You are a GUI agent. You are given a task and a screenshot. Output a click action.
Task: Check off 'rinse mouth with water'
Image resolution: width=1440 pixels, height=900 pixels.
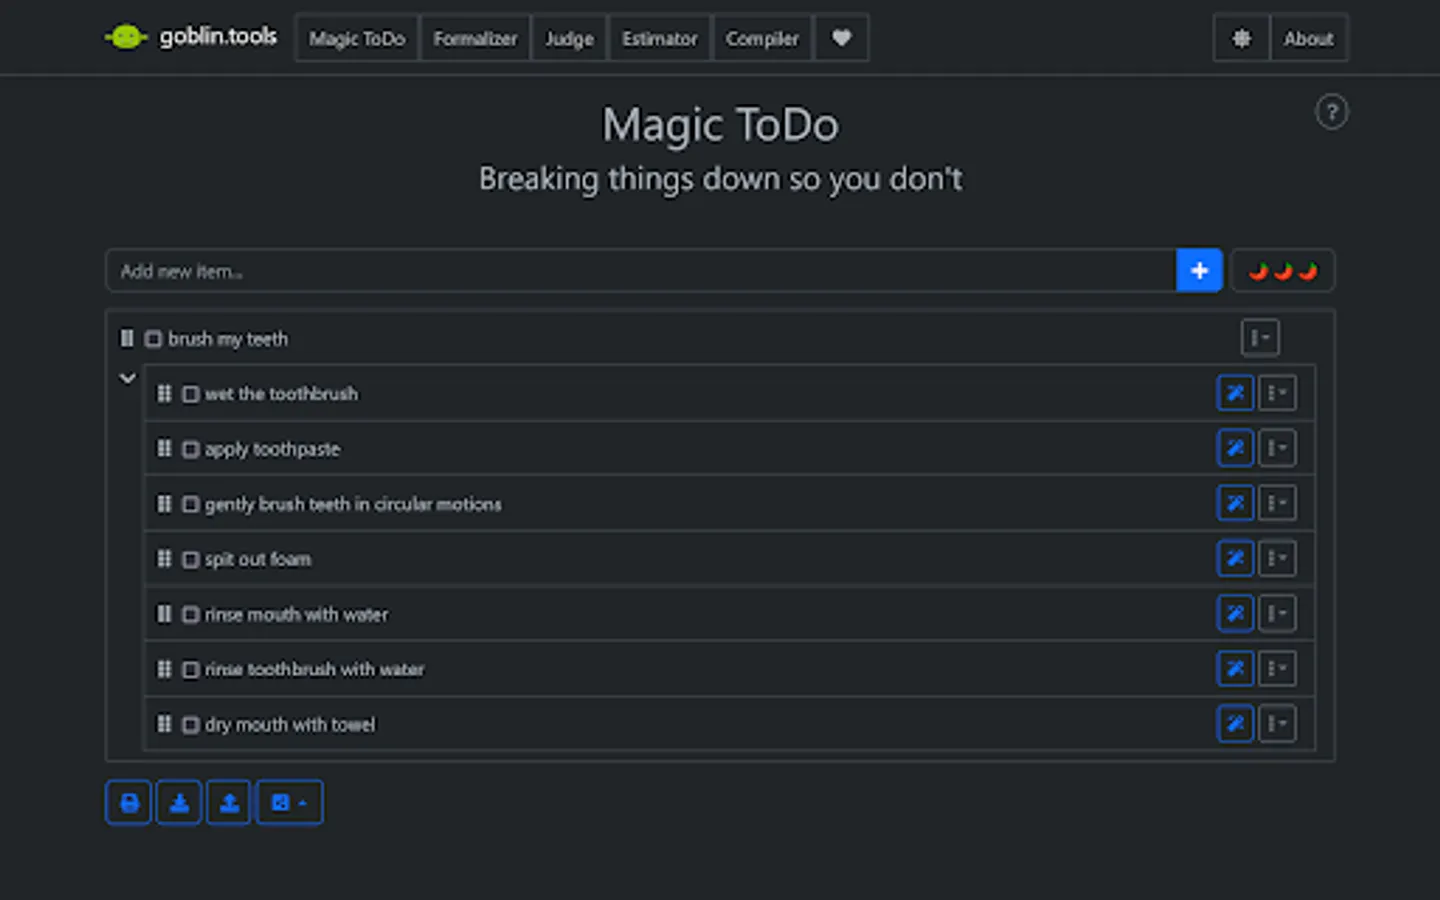190,614
